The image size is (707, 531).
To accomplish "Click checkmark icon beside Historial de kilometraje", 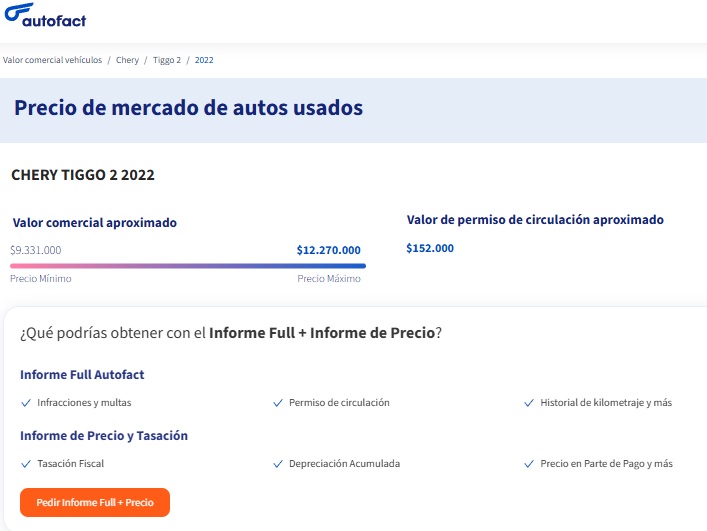I will (529, 403).
